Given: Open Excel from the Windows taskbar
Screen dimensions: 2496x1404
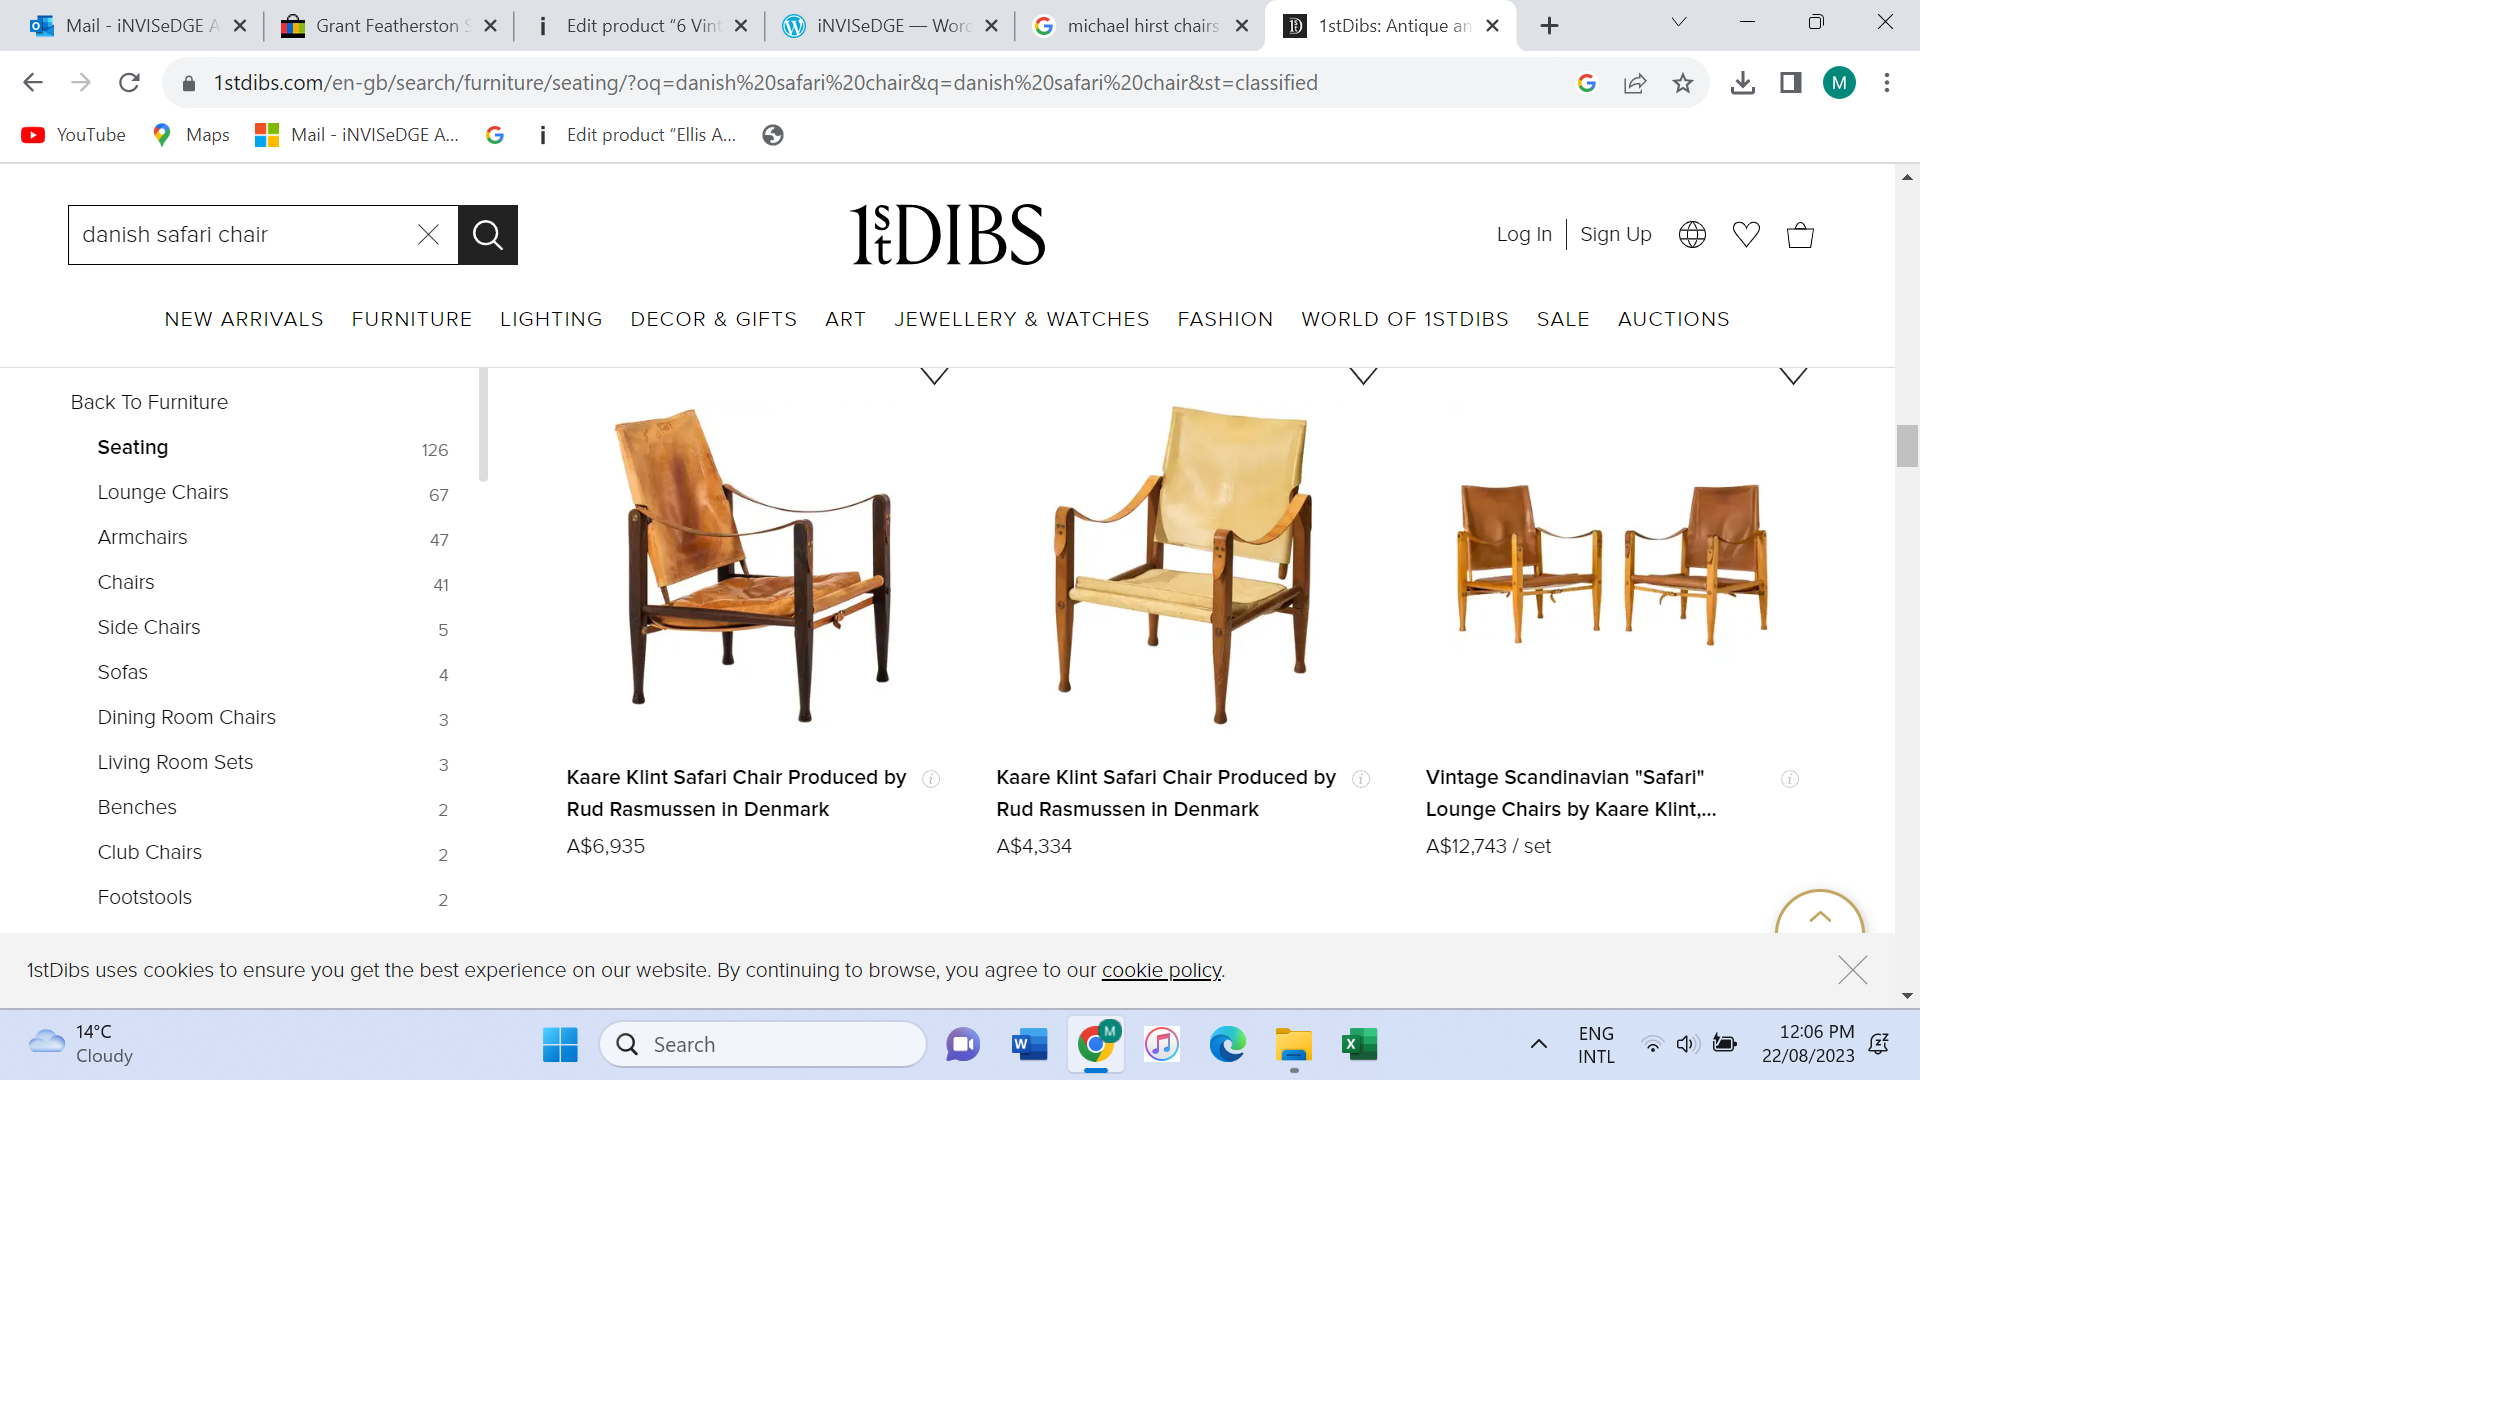Looking at the screenshot, I should (1359, 1044).
